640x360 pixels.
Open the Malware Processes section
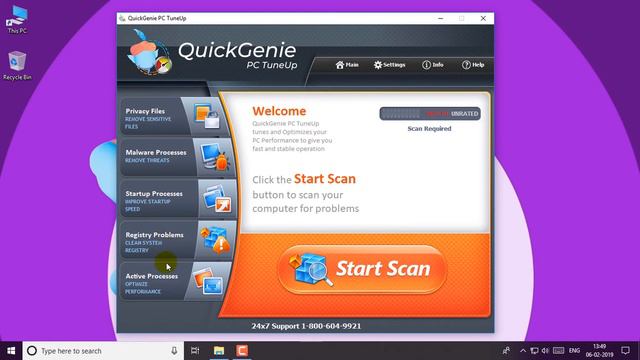click(178, 157)
